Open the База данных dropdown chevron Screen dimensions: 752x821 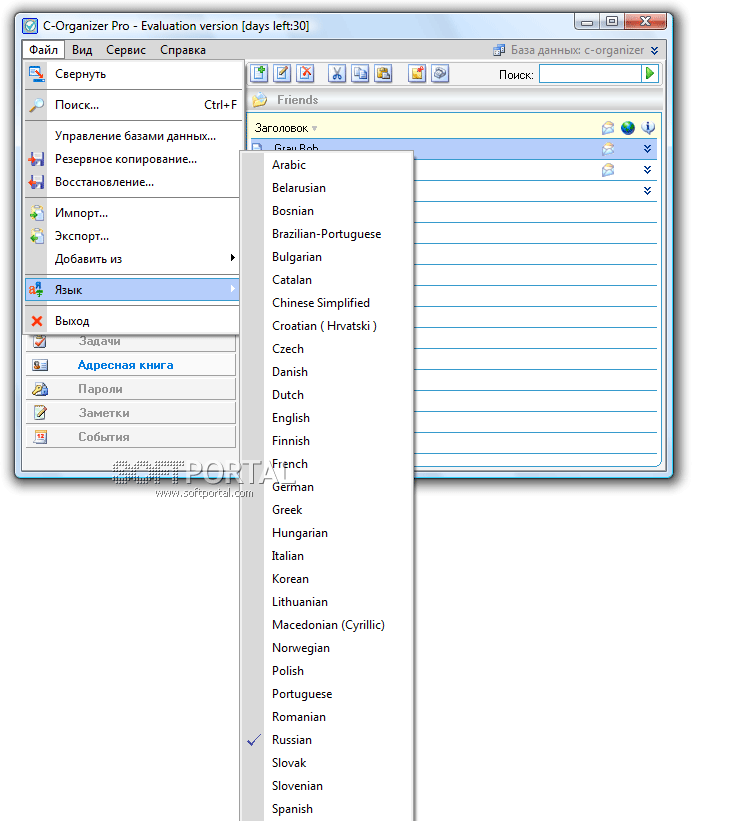[x=655, y=50]
